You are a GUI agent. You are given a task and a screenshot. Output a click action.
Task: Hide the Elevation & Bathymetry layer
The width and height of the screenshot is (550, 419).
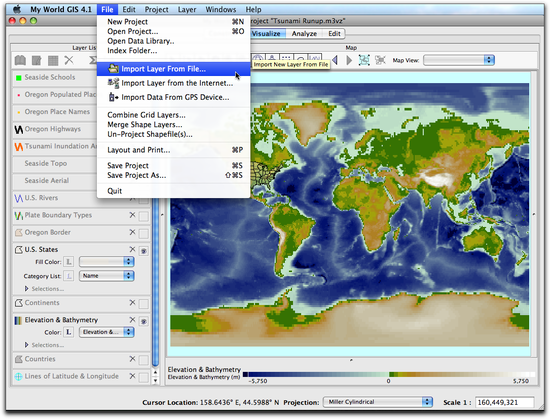(143, 321)
